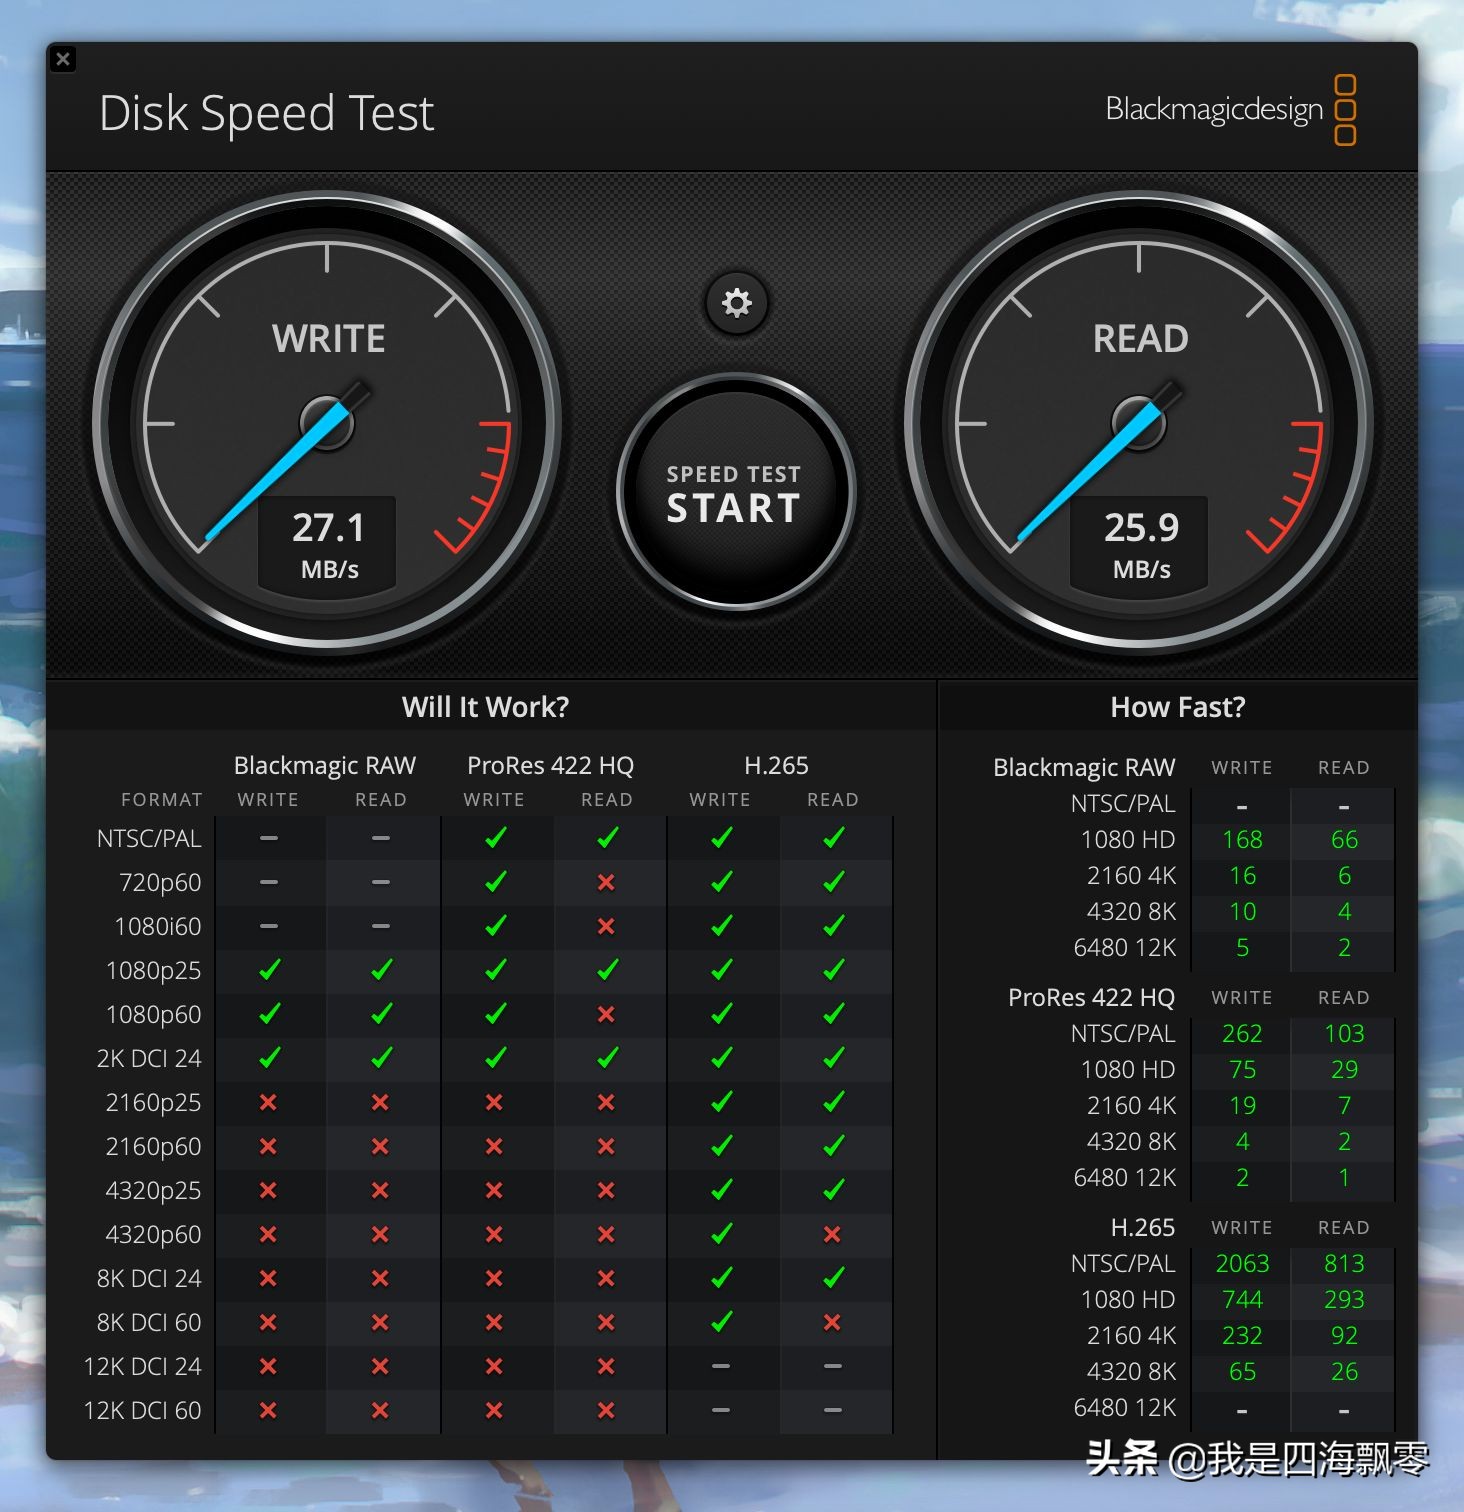Open the settings gear above Start
The width and height of the screenshot is (1464, 1512).
[736, 302]
